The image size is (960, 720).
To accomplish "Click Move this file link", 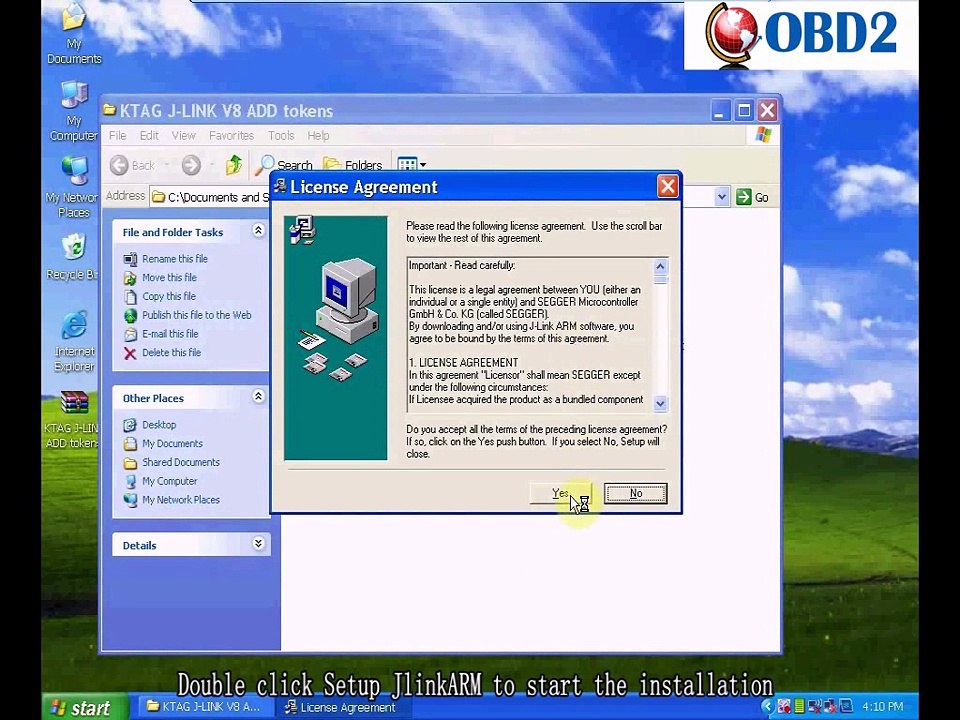I will tap(169, 277).
